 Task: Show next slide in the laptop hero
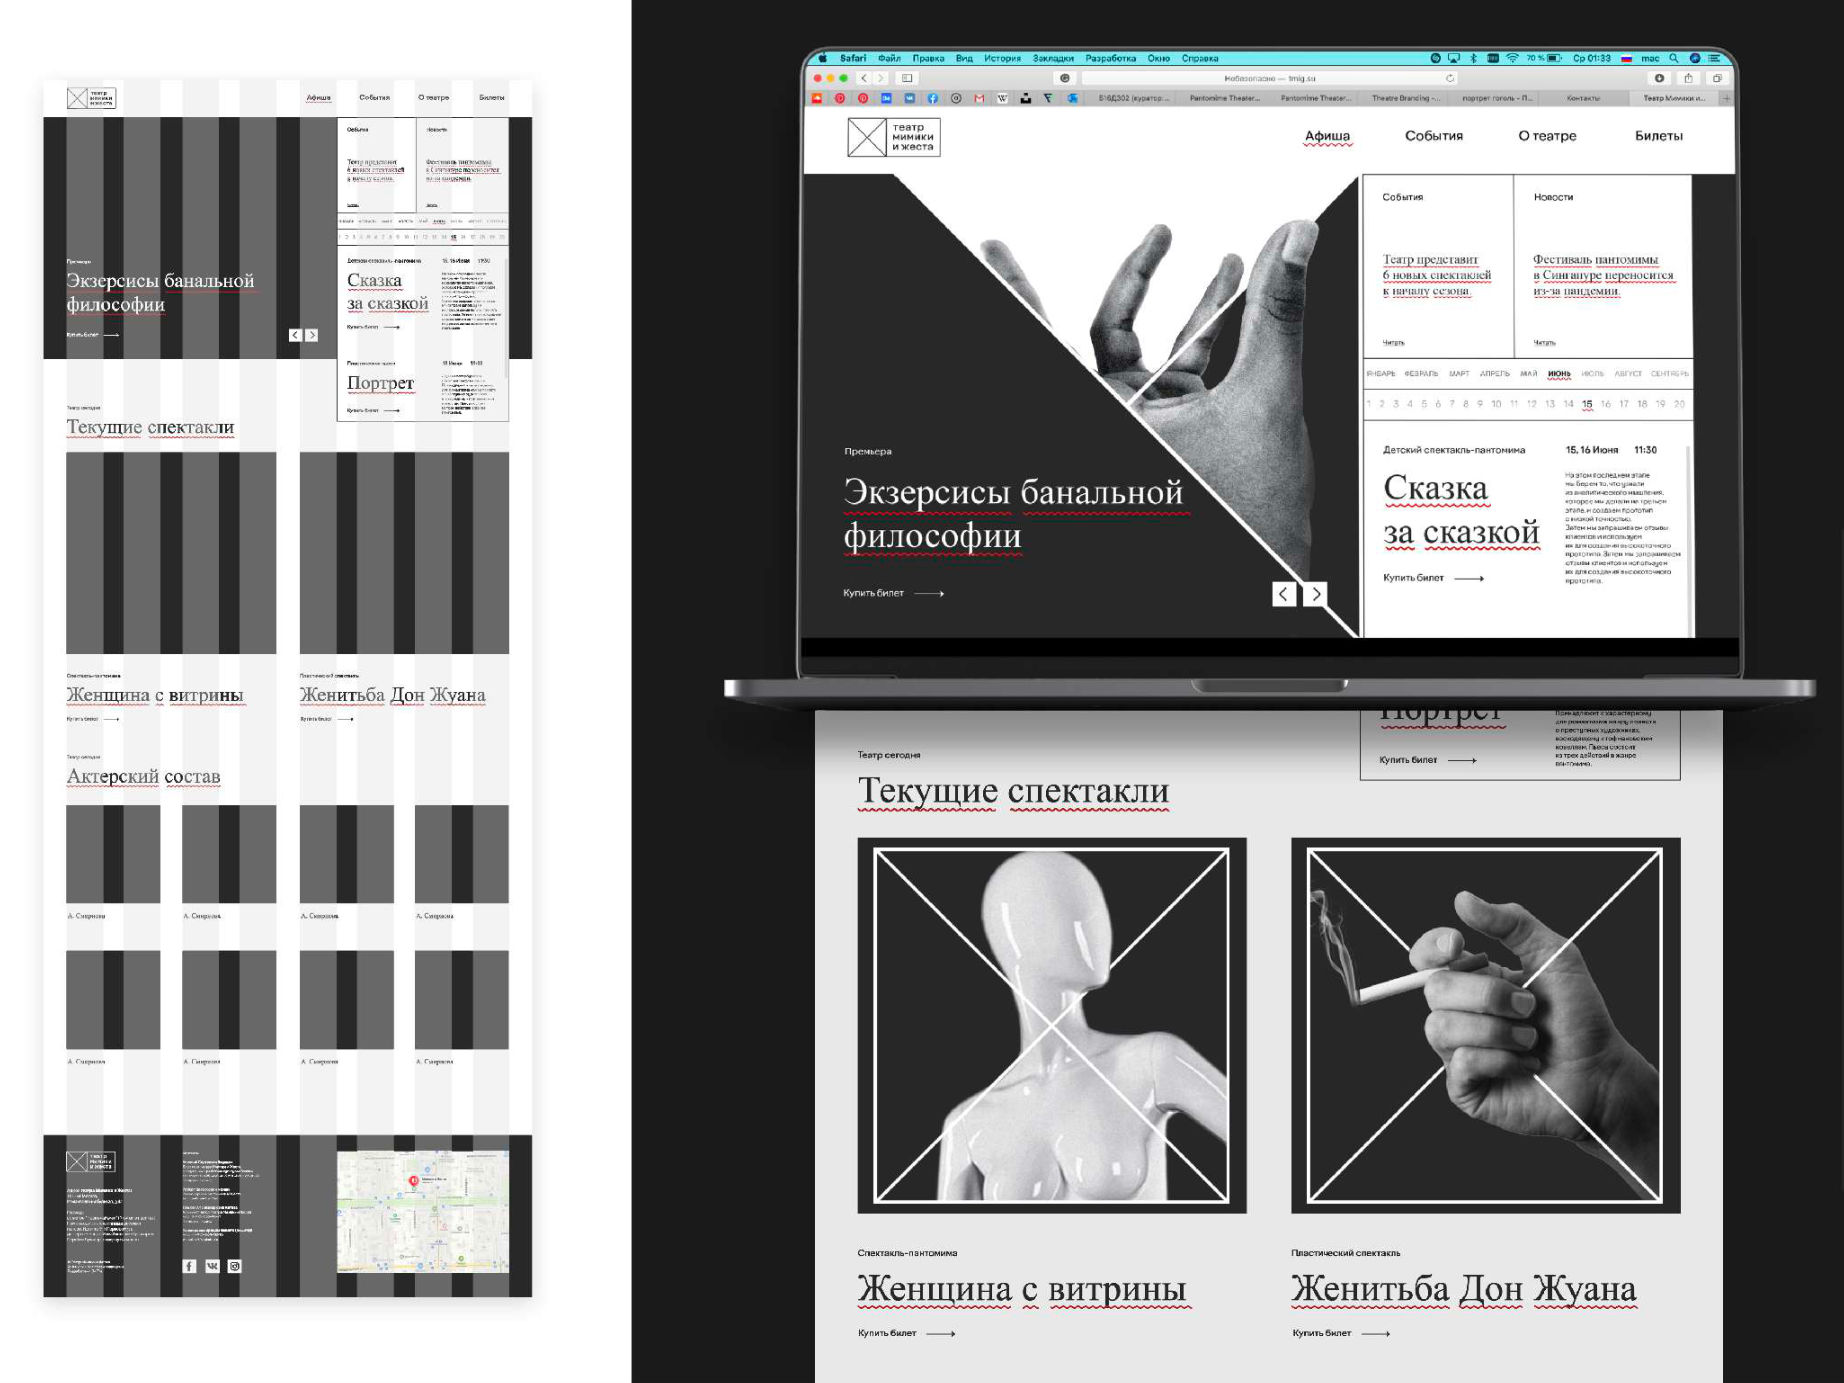point(1315,594)
